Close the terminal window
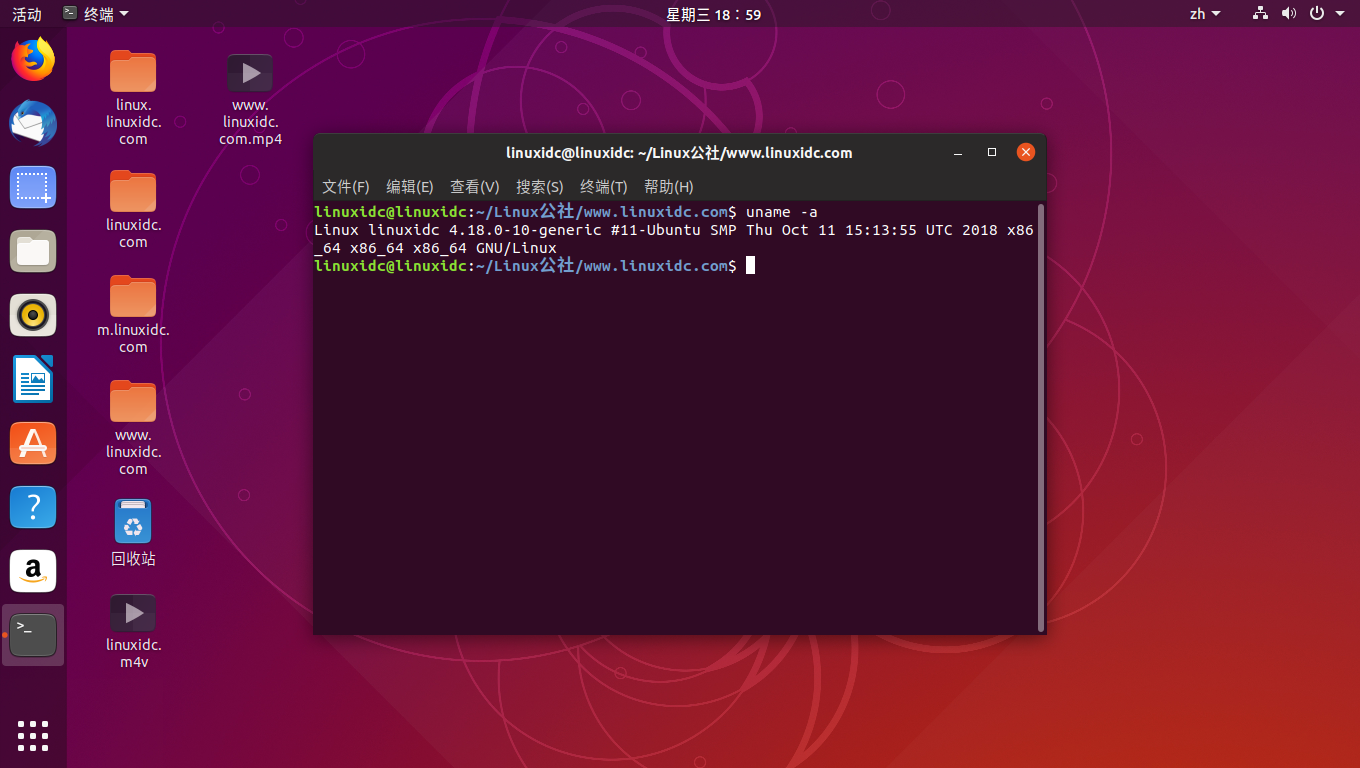This screenshot has width=1360, height=768. point(1025,153)
